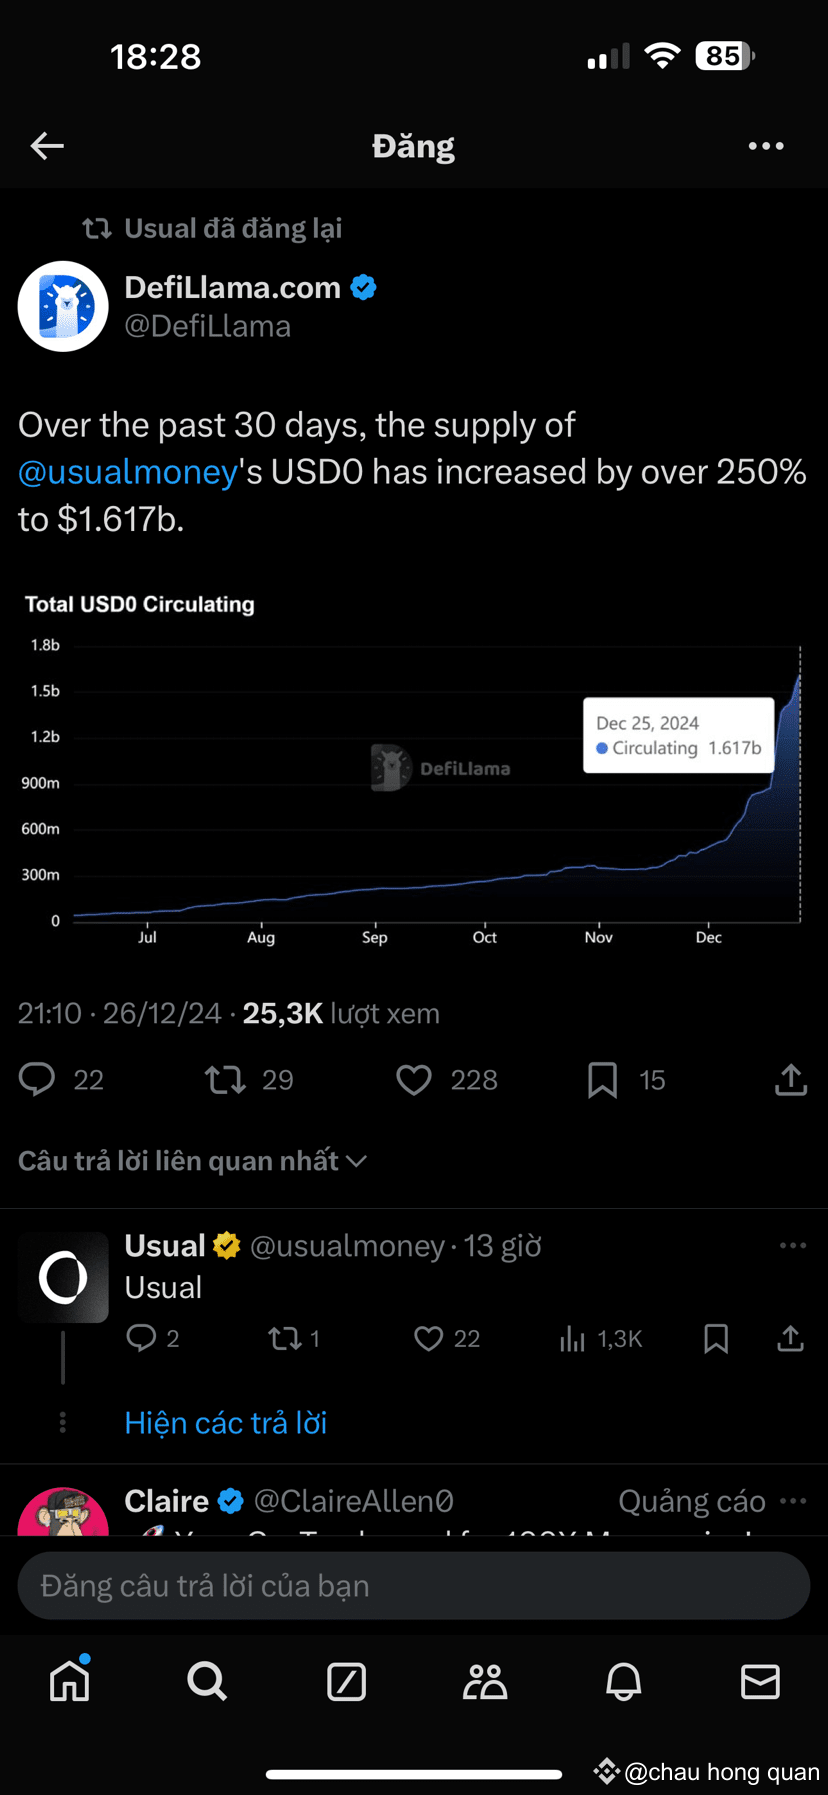This screenshot has height=1795, width=828.
Task: Share the DefiLlama post
Action: [790, 1080]
